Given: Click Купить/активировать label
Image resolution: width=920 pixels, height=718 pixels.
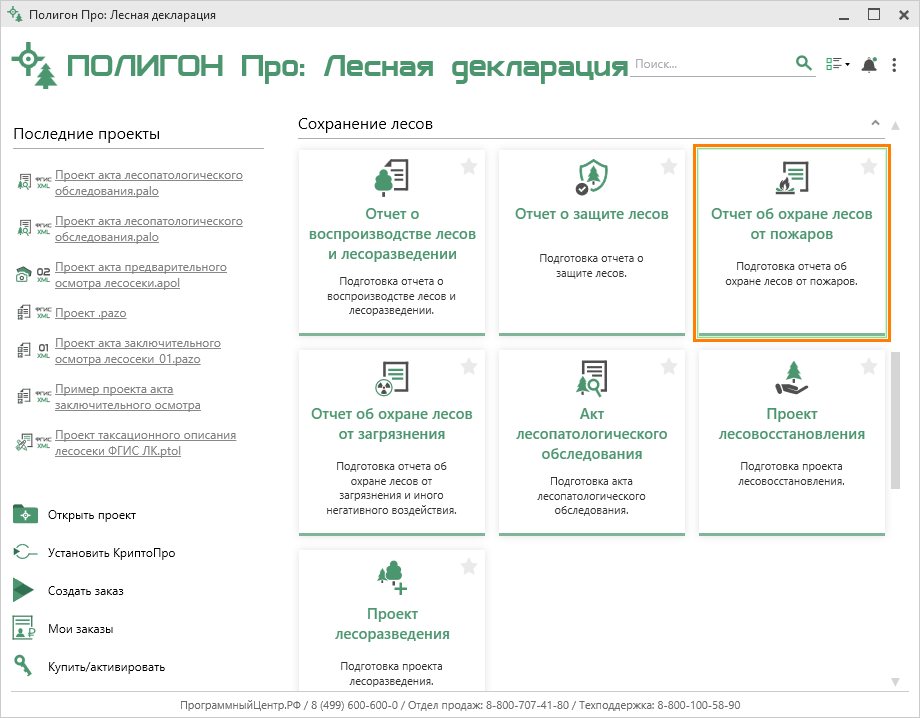Looking at the screenshot, I should coord(106,667).
